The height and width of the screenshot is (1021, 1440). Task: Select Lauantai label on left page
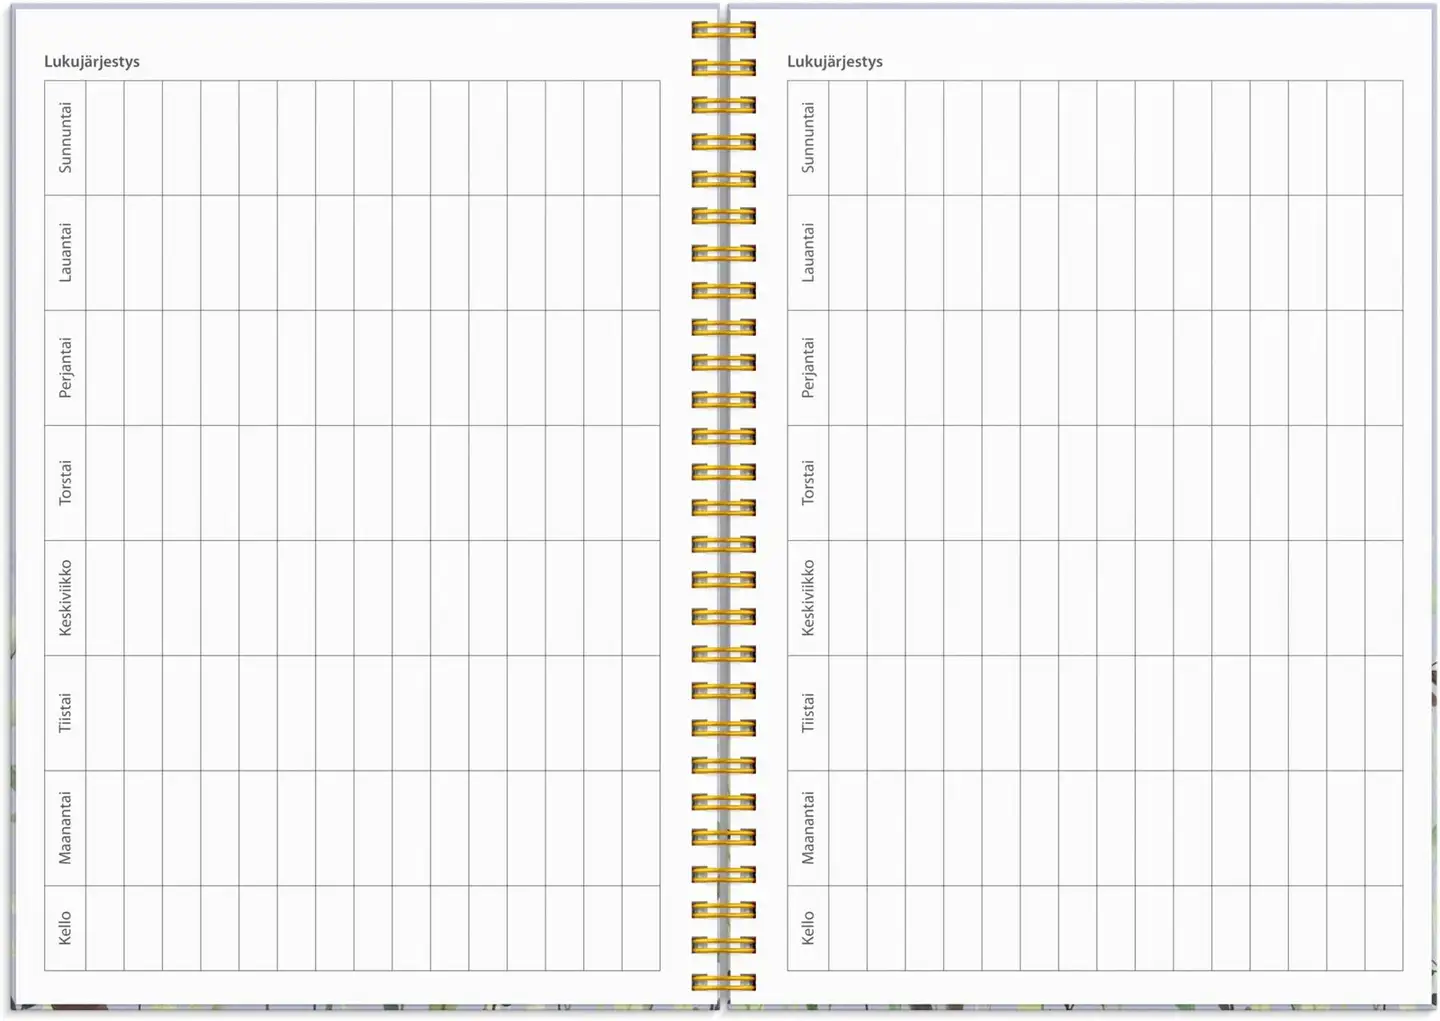point(66,253)
